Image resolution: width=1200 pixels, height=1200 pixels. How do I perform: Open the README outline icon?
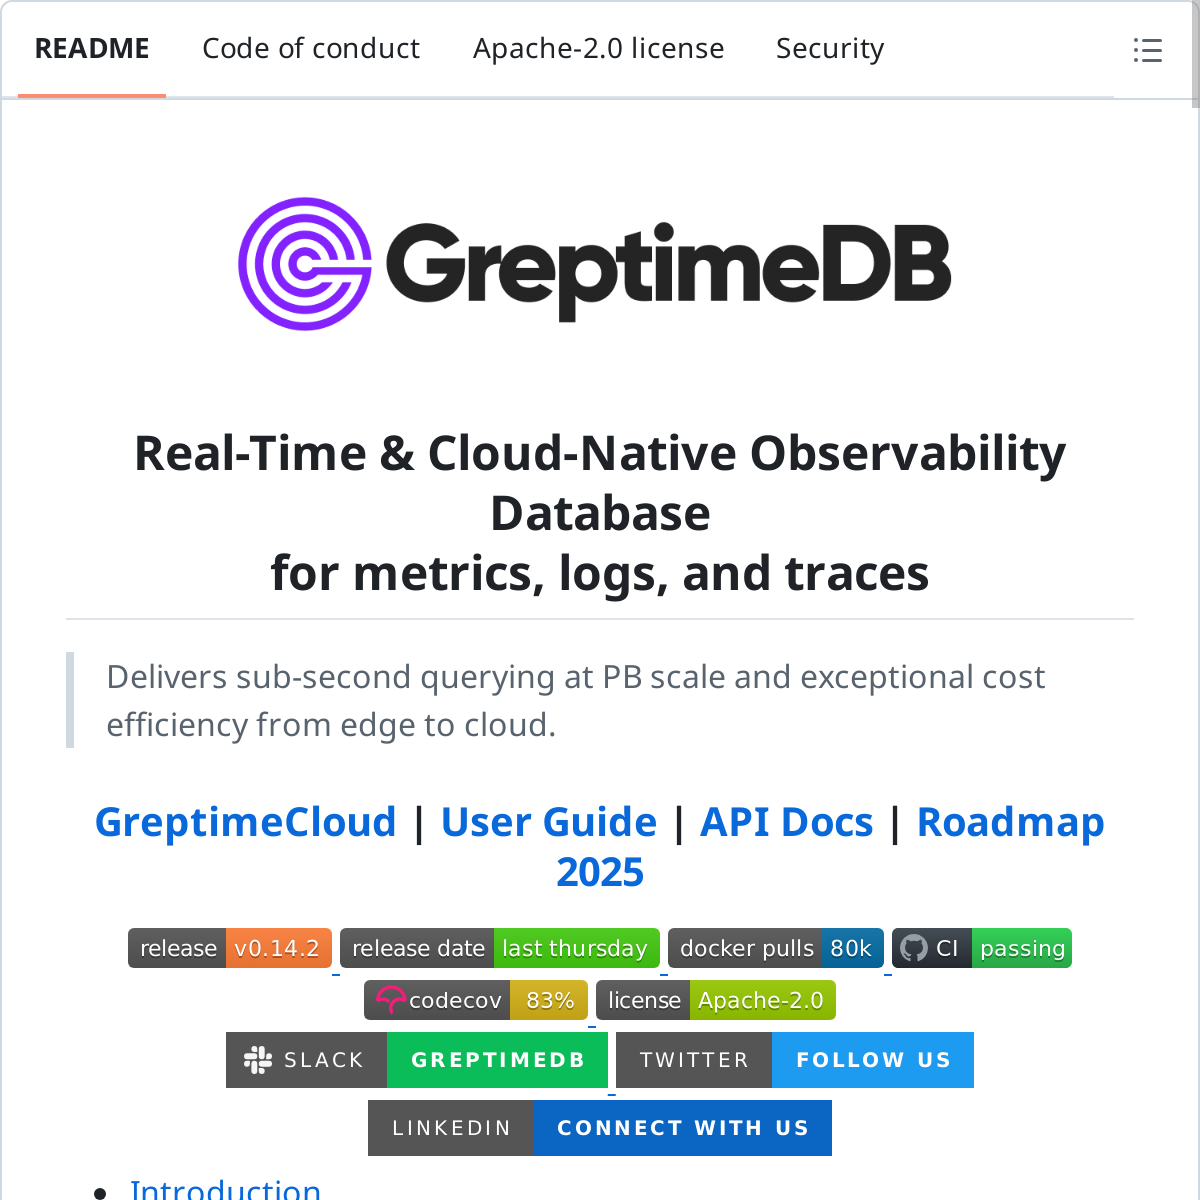pos(1147,50)
